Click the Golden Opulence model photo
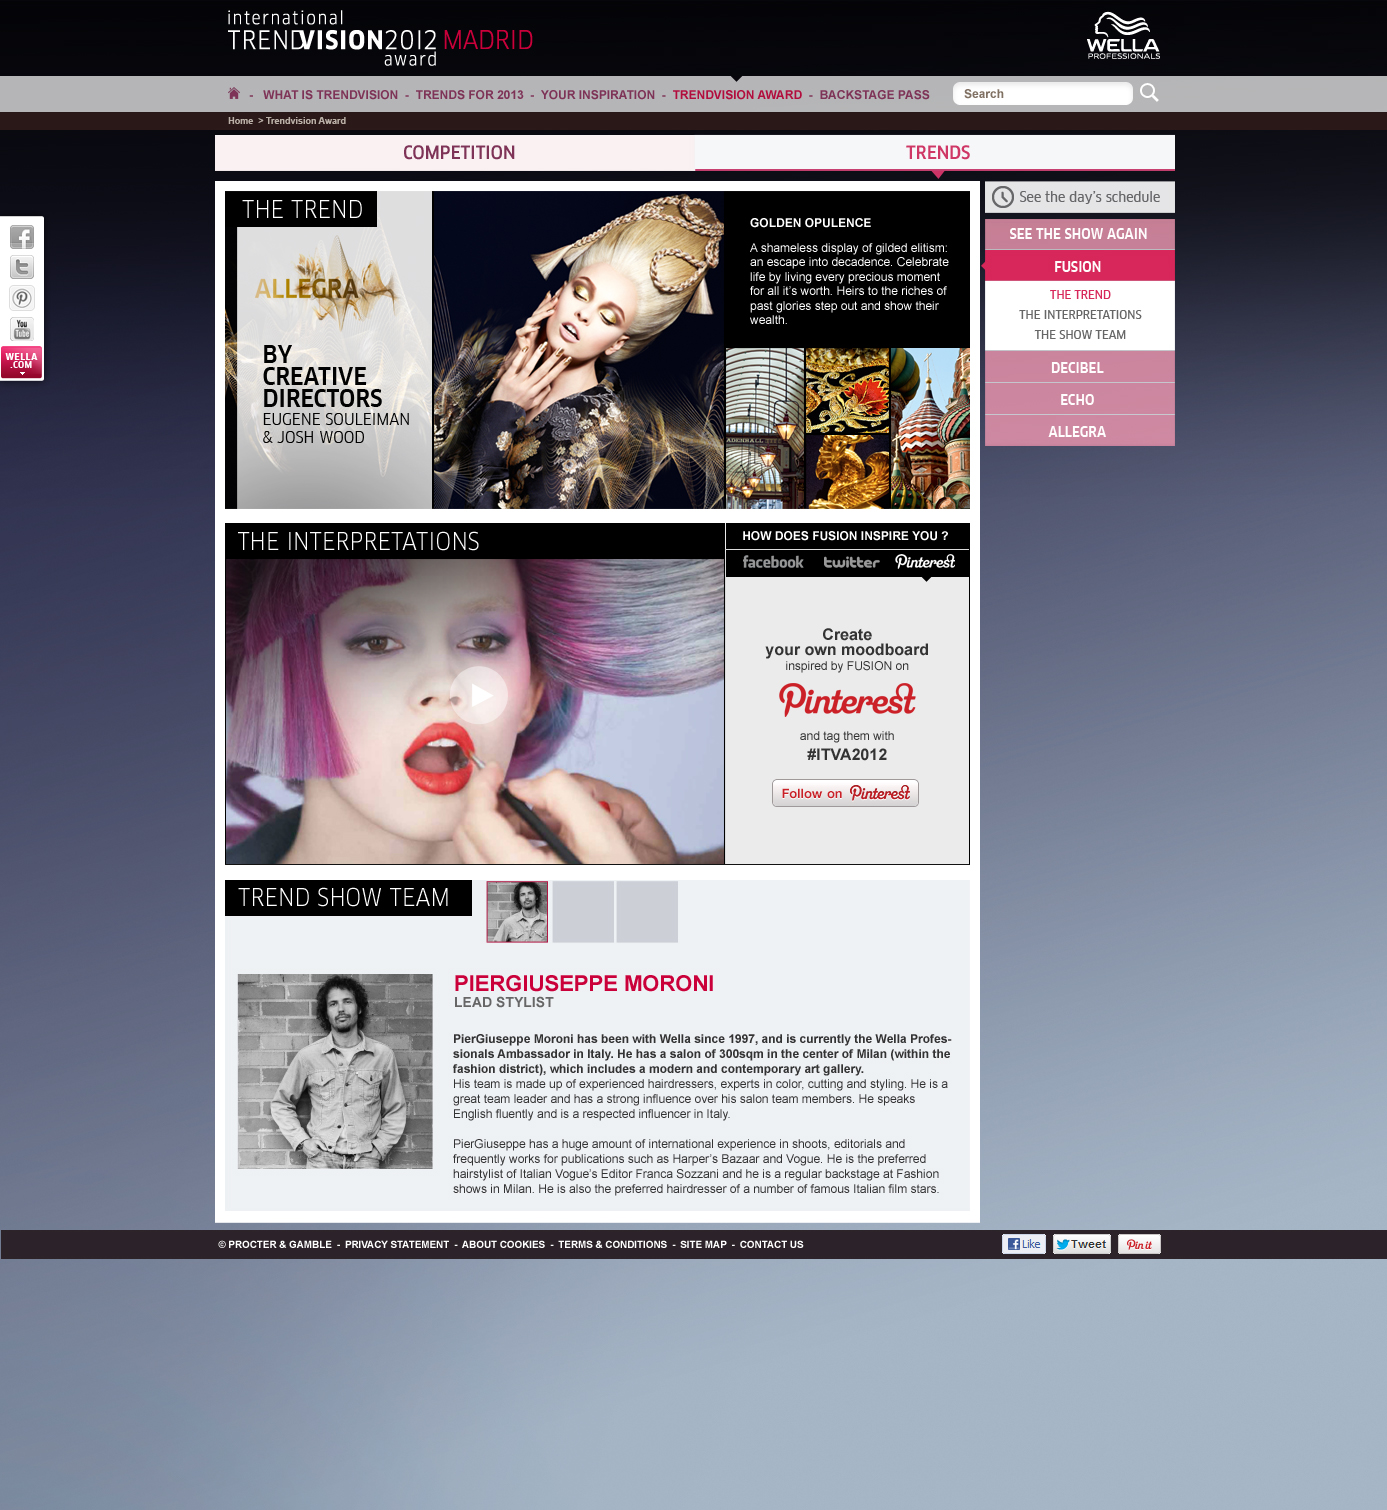 tap(578, 350)
